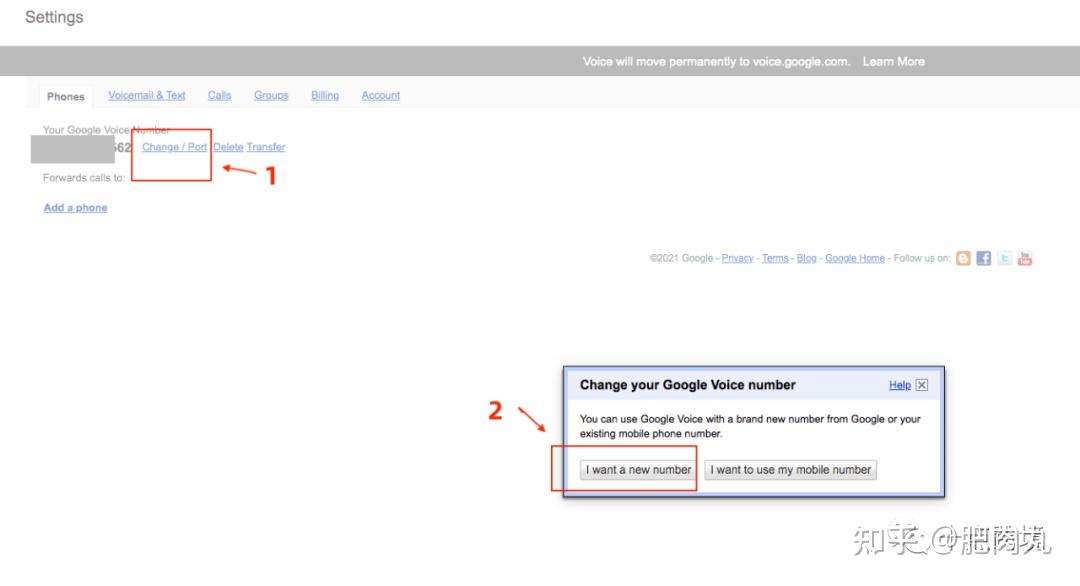Click the Change / Port link

[x=174, y=147]
